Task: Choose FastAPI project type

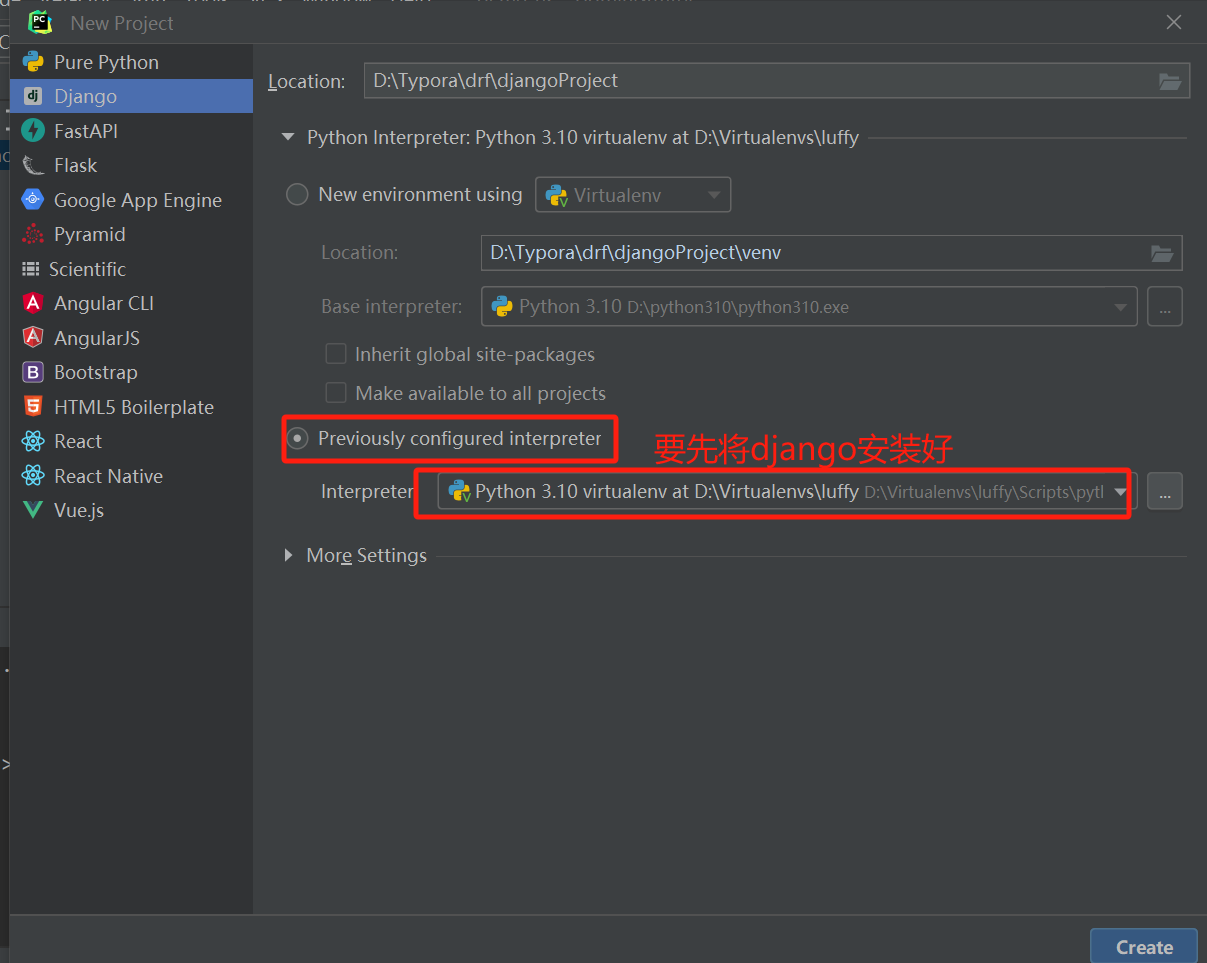Action: pos(131,131)
